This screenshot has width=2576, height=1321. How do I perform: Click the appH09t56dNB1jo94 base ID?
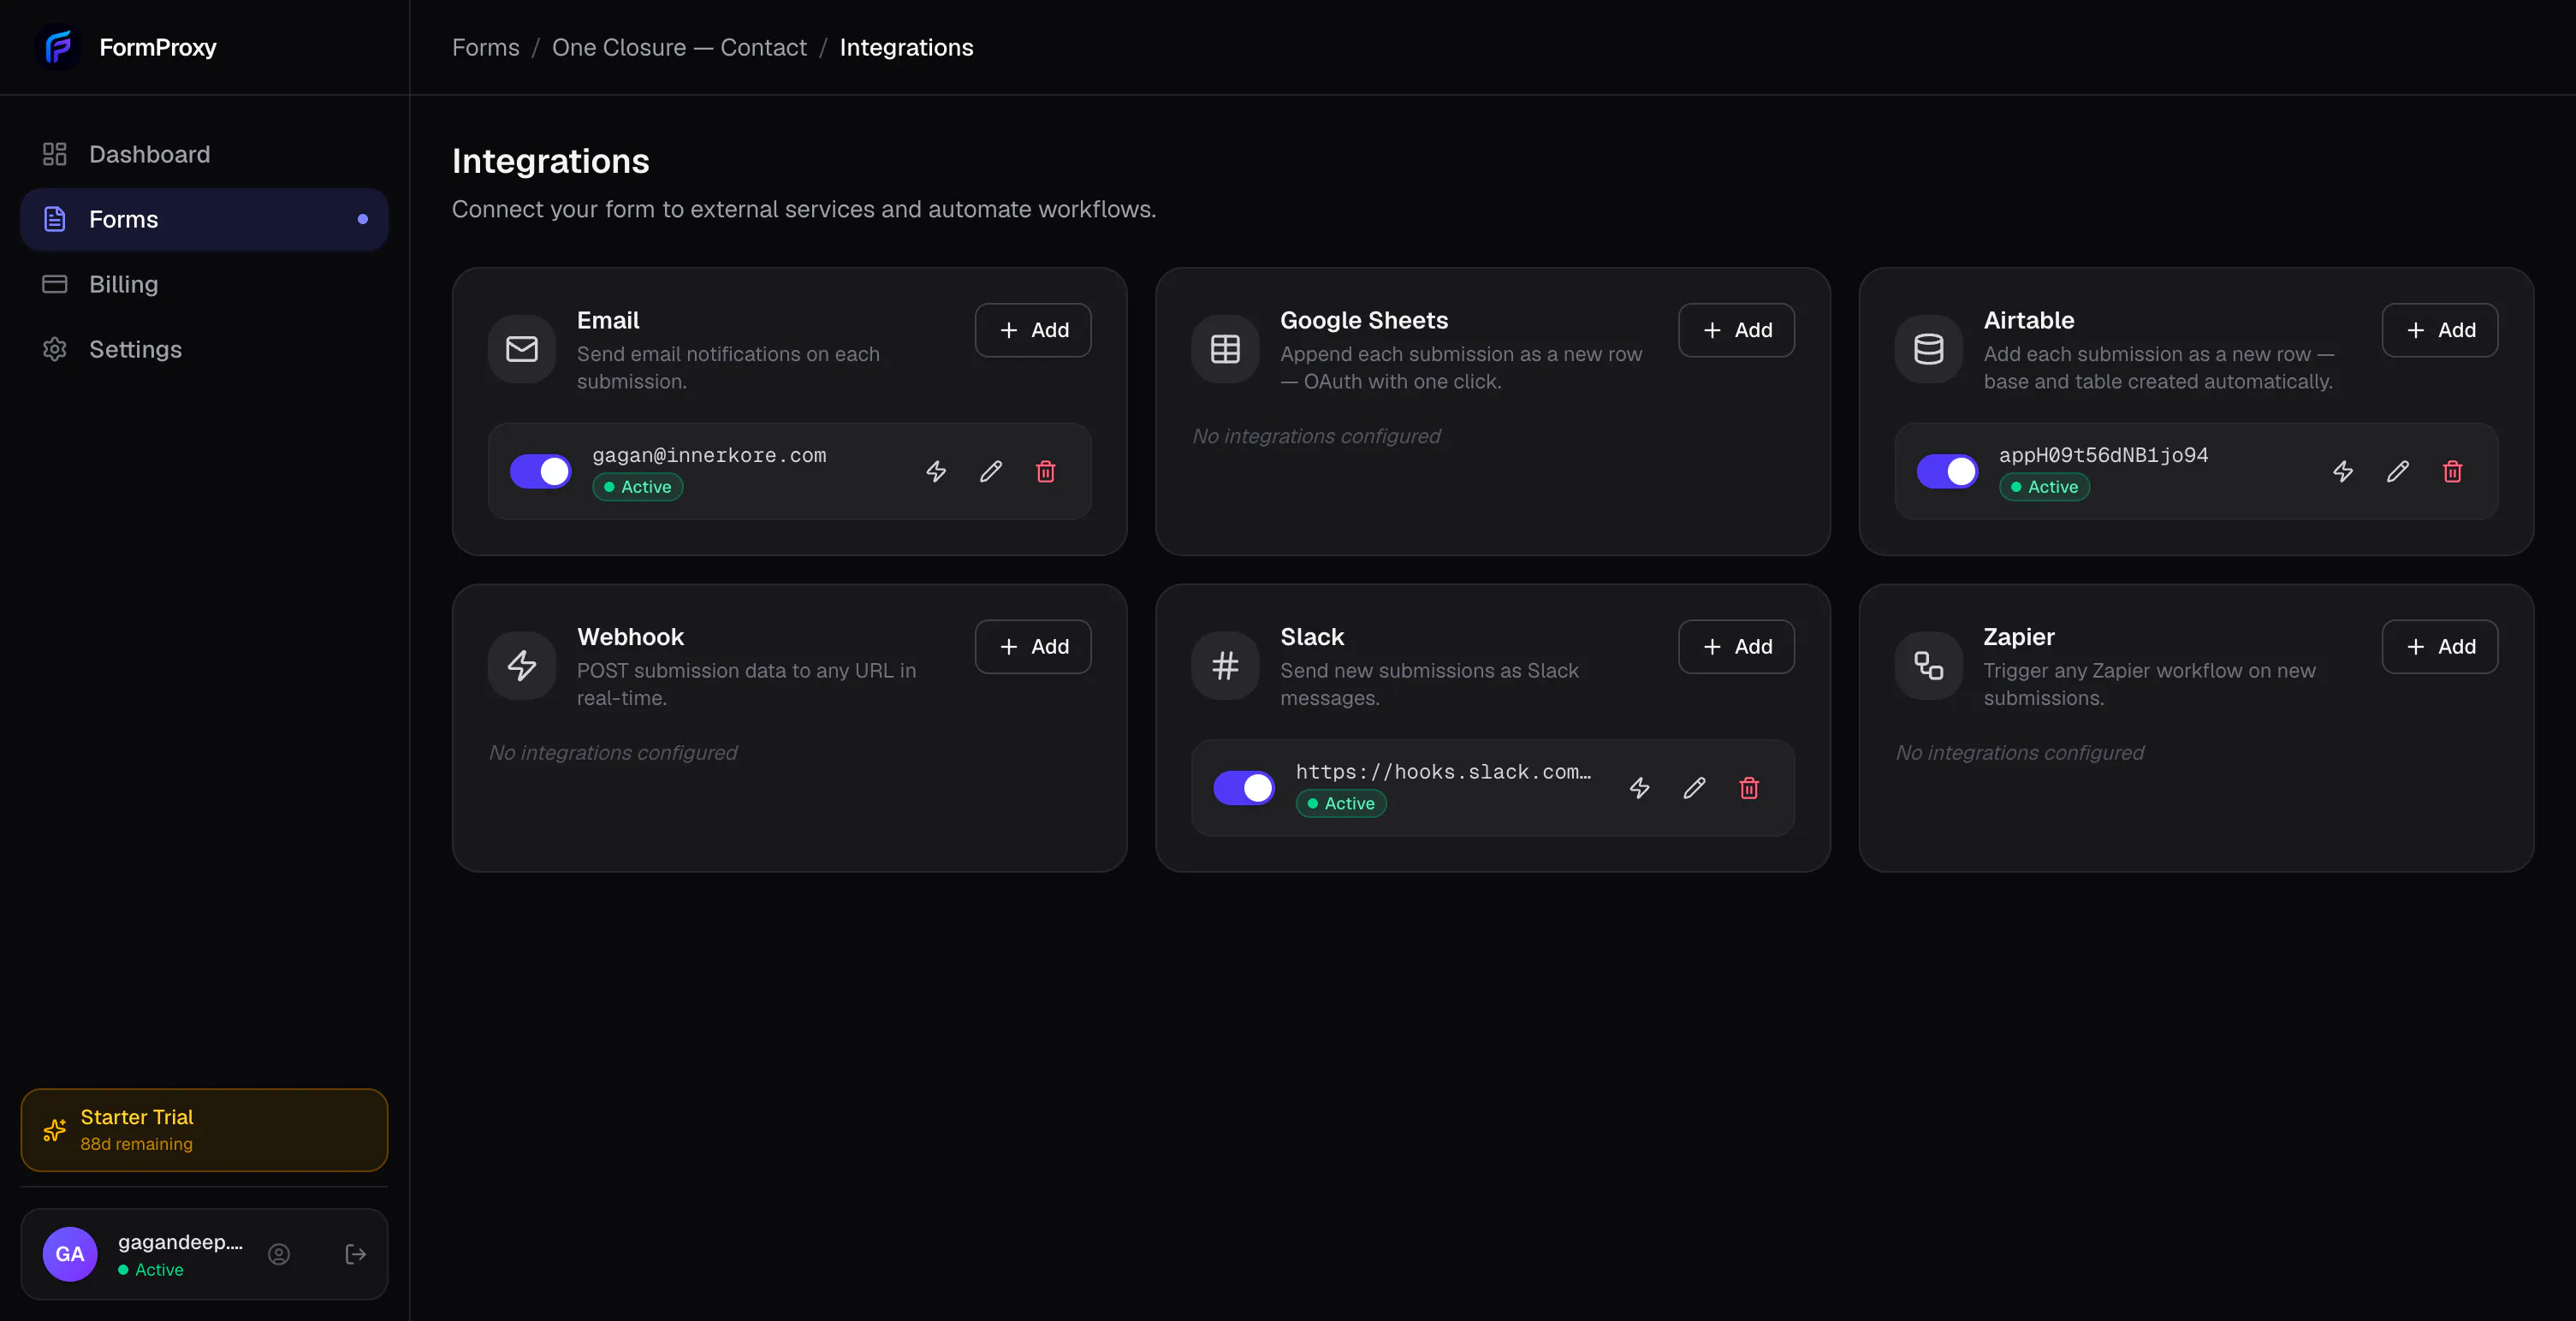[2104, 456]
